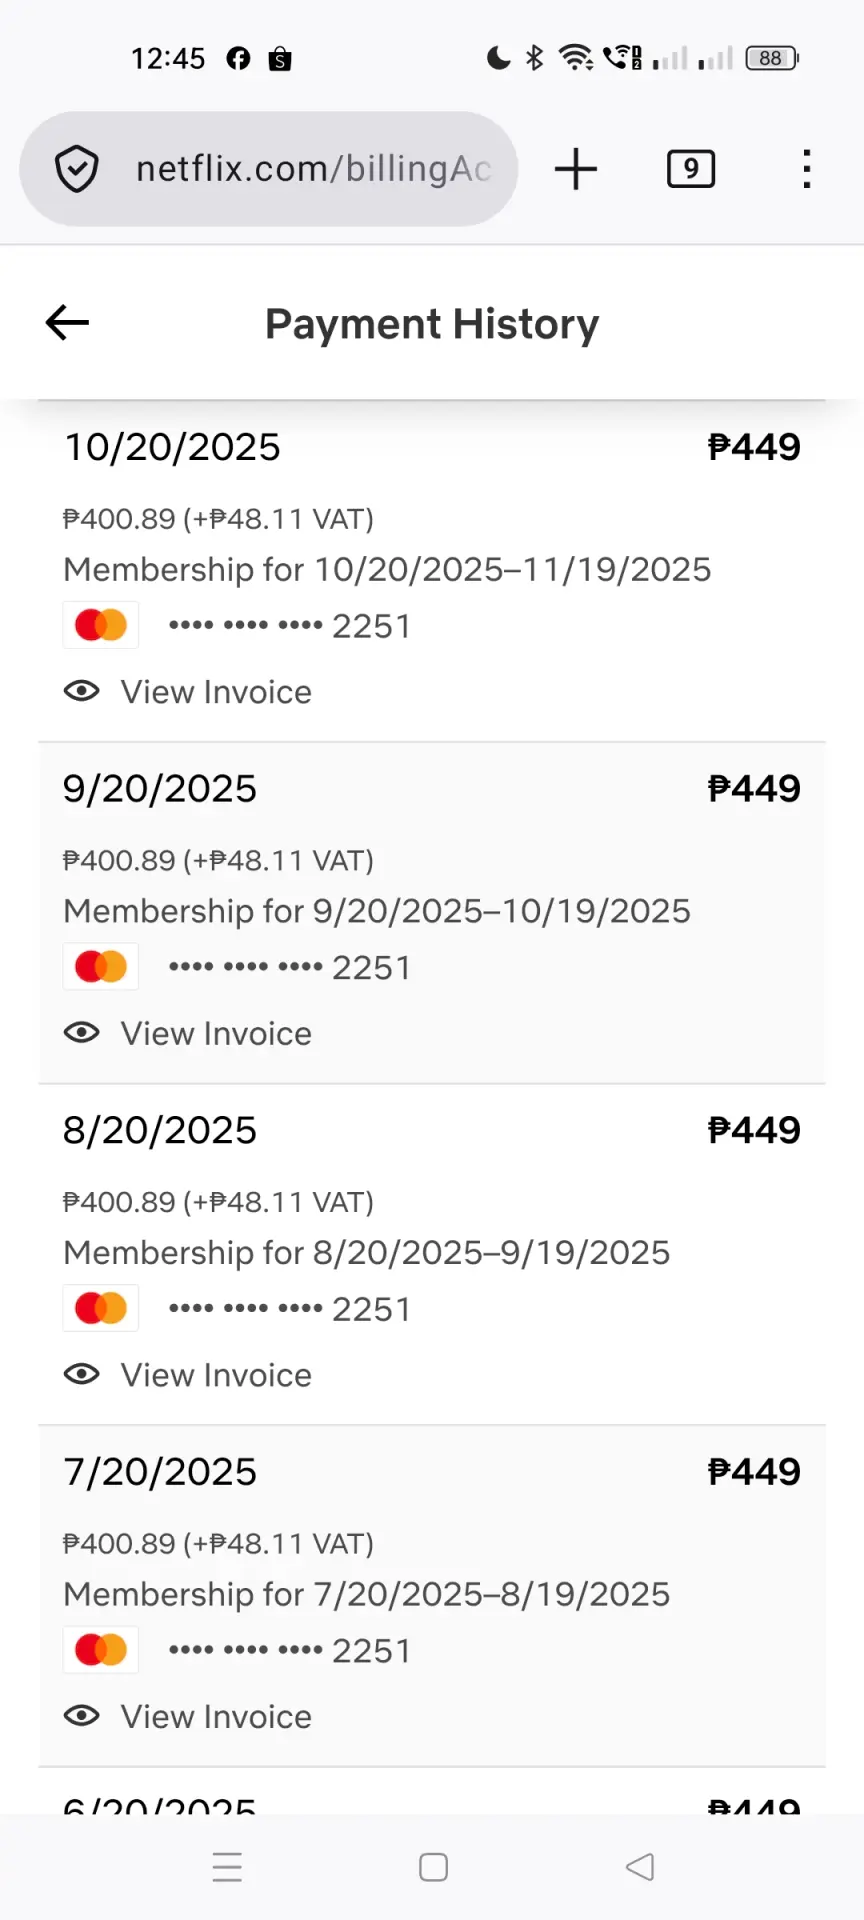
Task: Click the eye icon for 7/20/2025 invoice
Action: coord(82,1716)
